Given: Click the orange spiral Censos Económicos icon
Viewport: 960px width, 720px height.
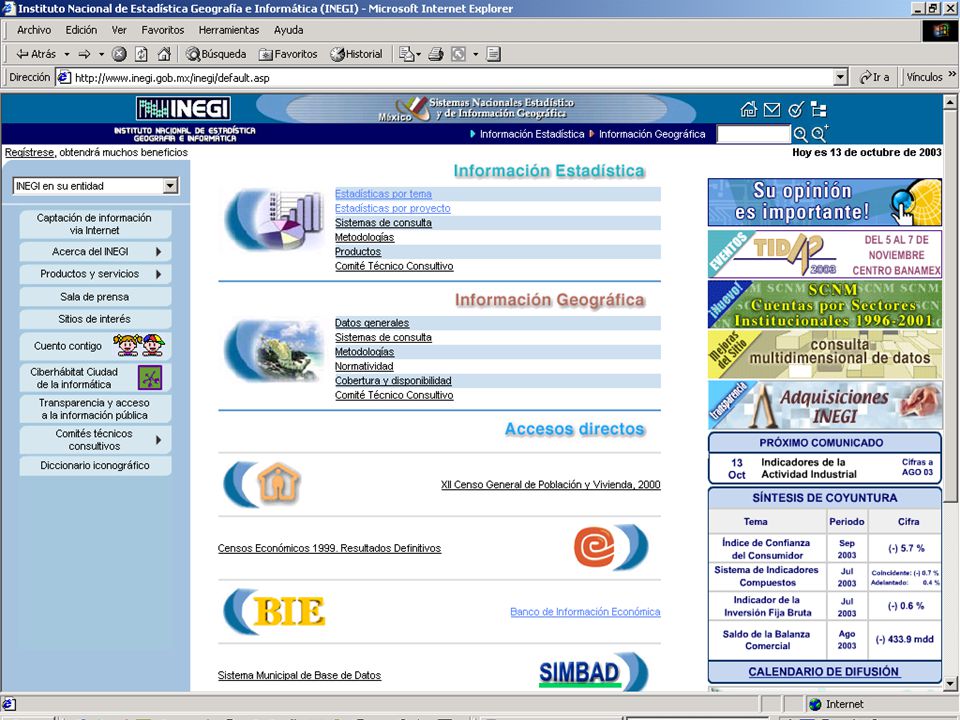Looking at the screenshot, I should coord(593,546).
